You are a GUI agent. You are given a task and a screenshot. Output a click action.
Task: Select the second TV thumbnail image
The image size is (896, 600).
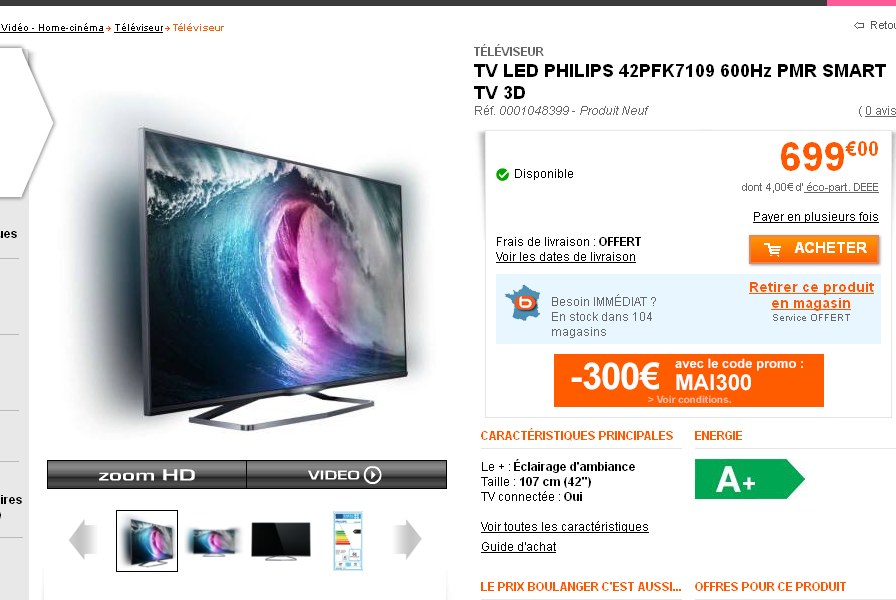click(213, 541)
